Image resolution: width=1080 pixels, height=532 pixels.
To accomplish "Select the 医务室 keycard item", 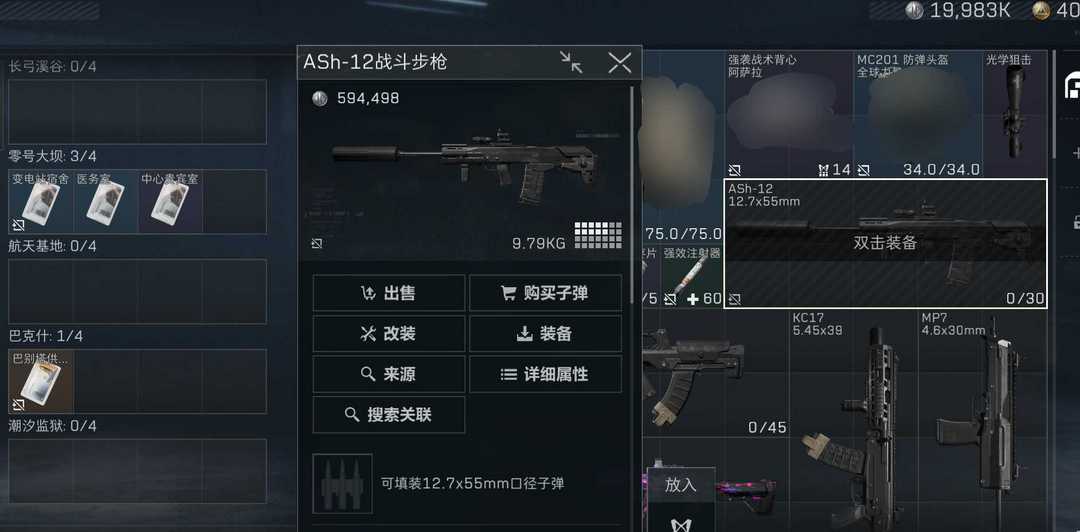I will [x=105, y=201].
